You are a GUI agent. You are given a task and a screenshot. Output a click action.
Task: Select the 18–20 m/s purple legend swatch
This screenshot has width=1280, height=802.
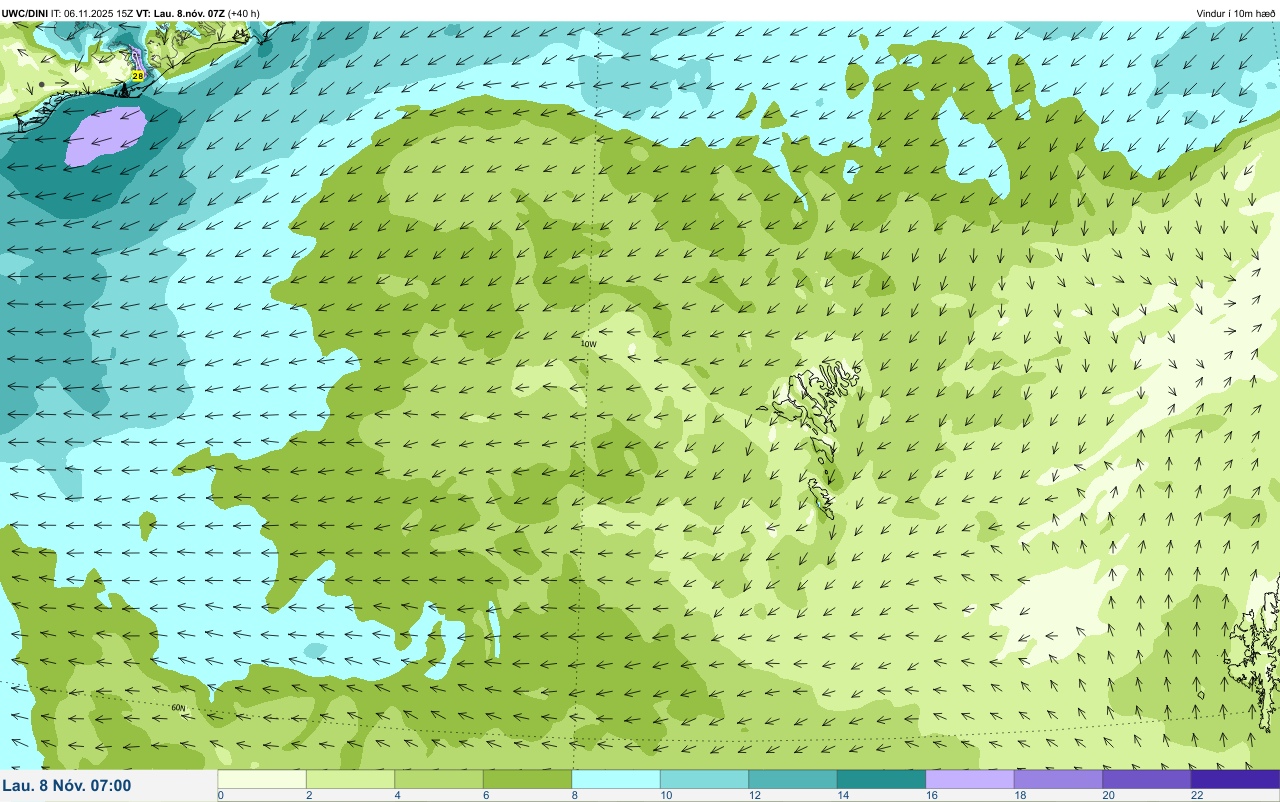1058,779
